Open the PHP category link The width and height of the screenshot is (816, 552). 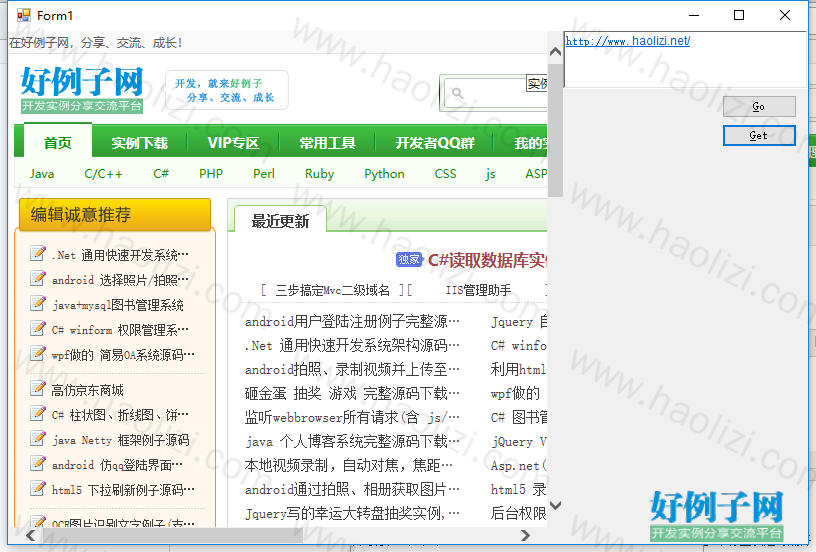(211, 174)
